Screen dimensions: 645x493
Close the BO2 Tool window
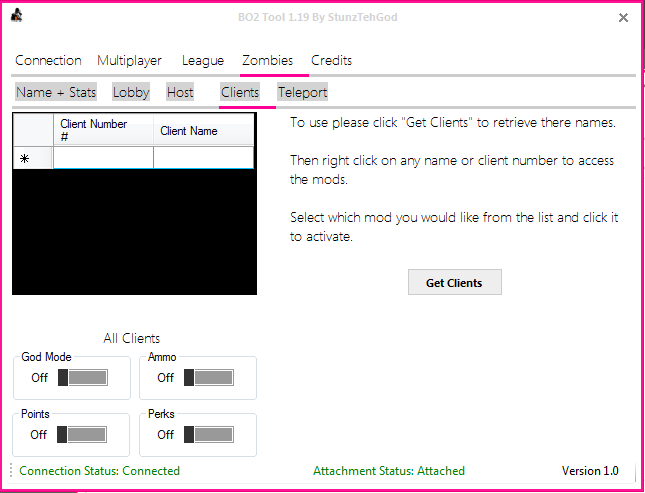tap(623, 18)
